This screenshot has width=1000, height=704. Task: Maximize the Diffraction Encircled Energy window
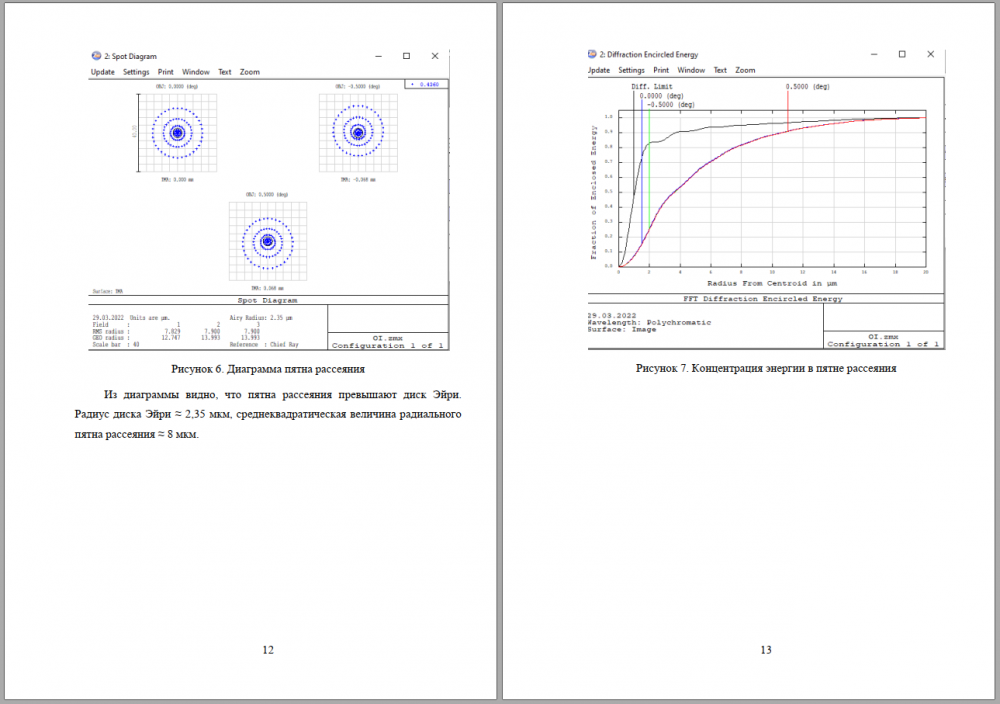(902, 54)
